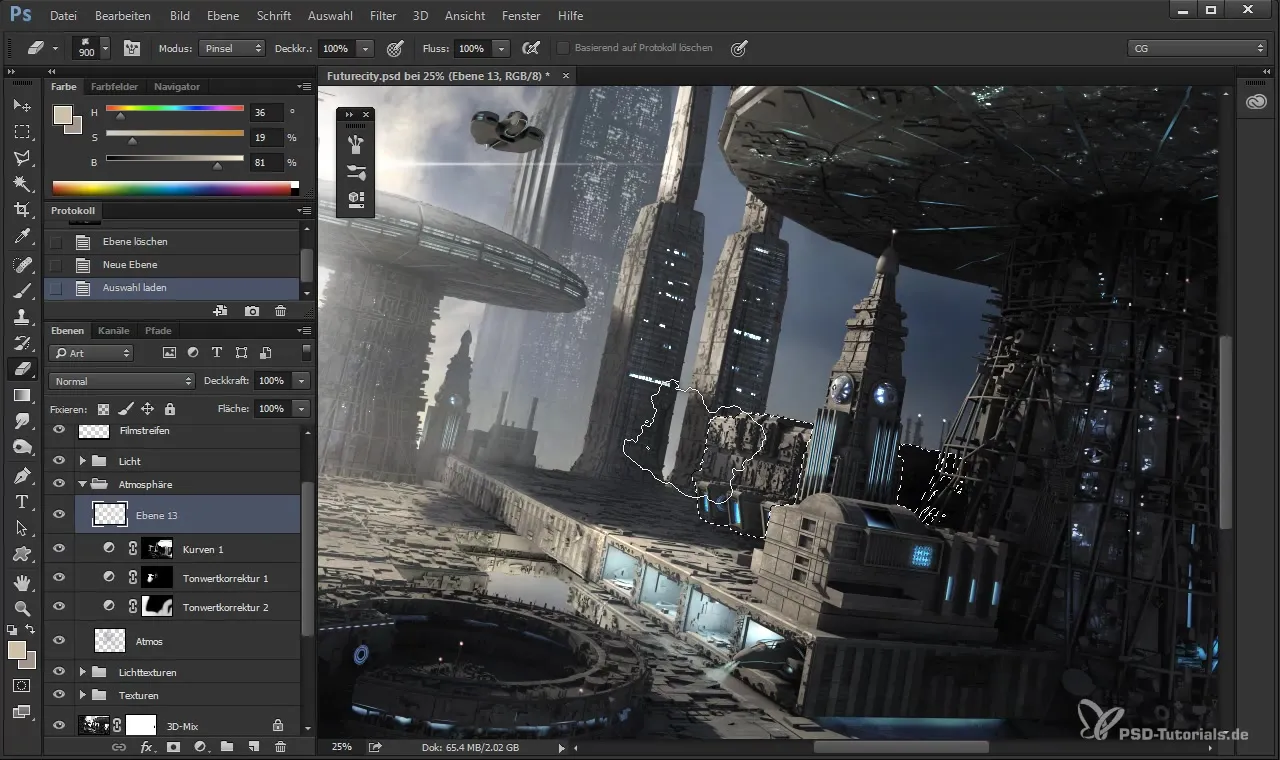Expand the Lichttexturen layer group
This screenshot has height=760, width=1280.
point(83,672)
